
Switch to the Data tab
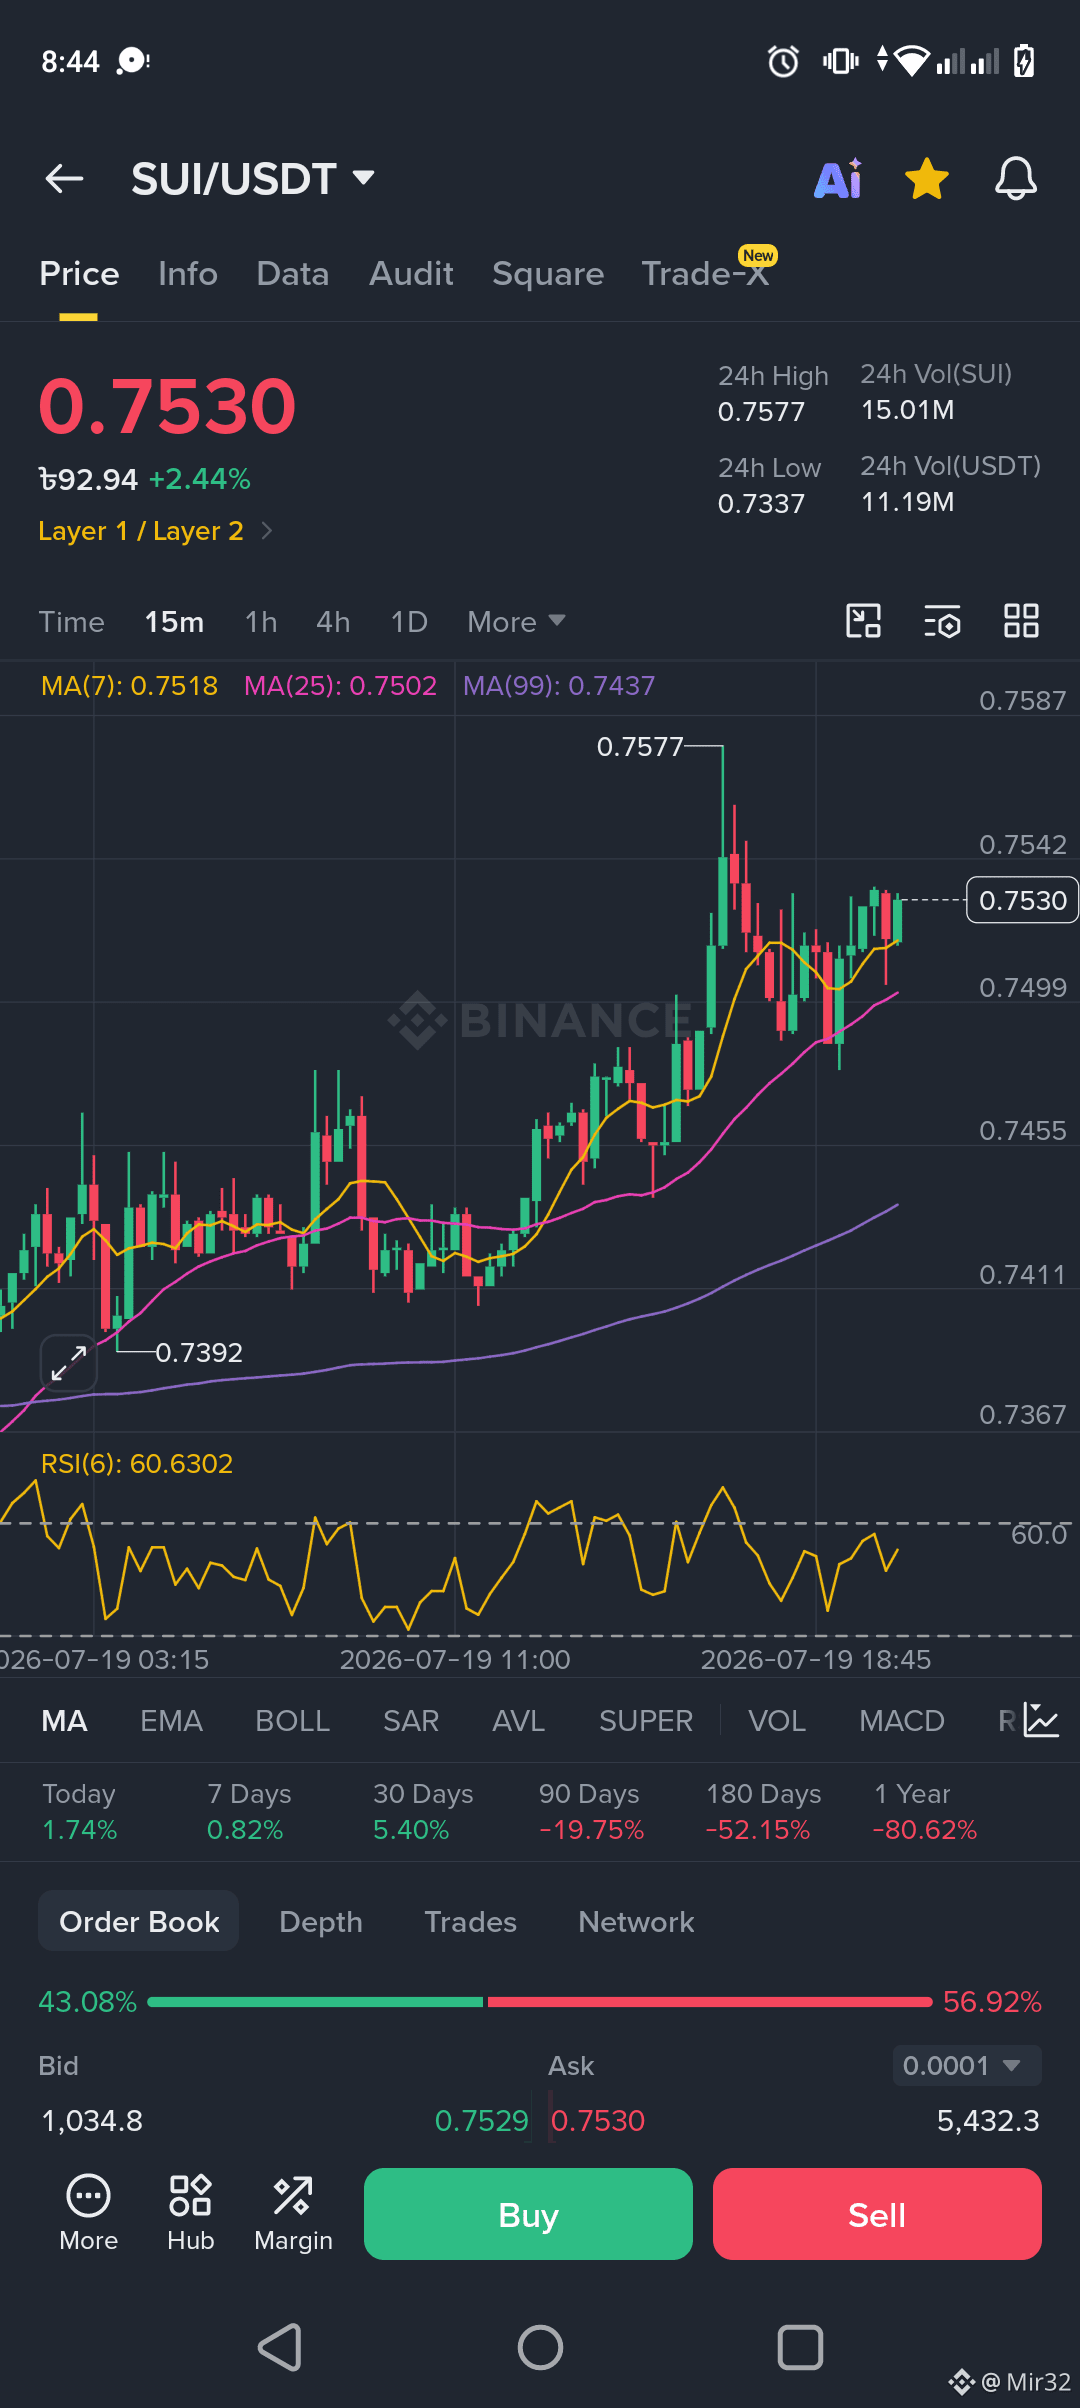click(292, 274)
